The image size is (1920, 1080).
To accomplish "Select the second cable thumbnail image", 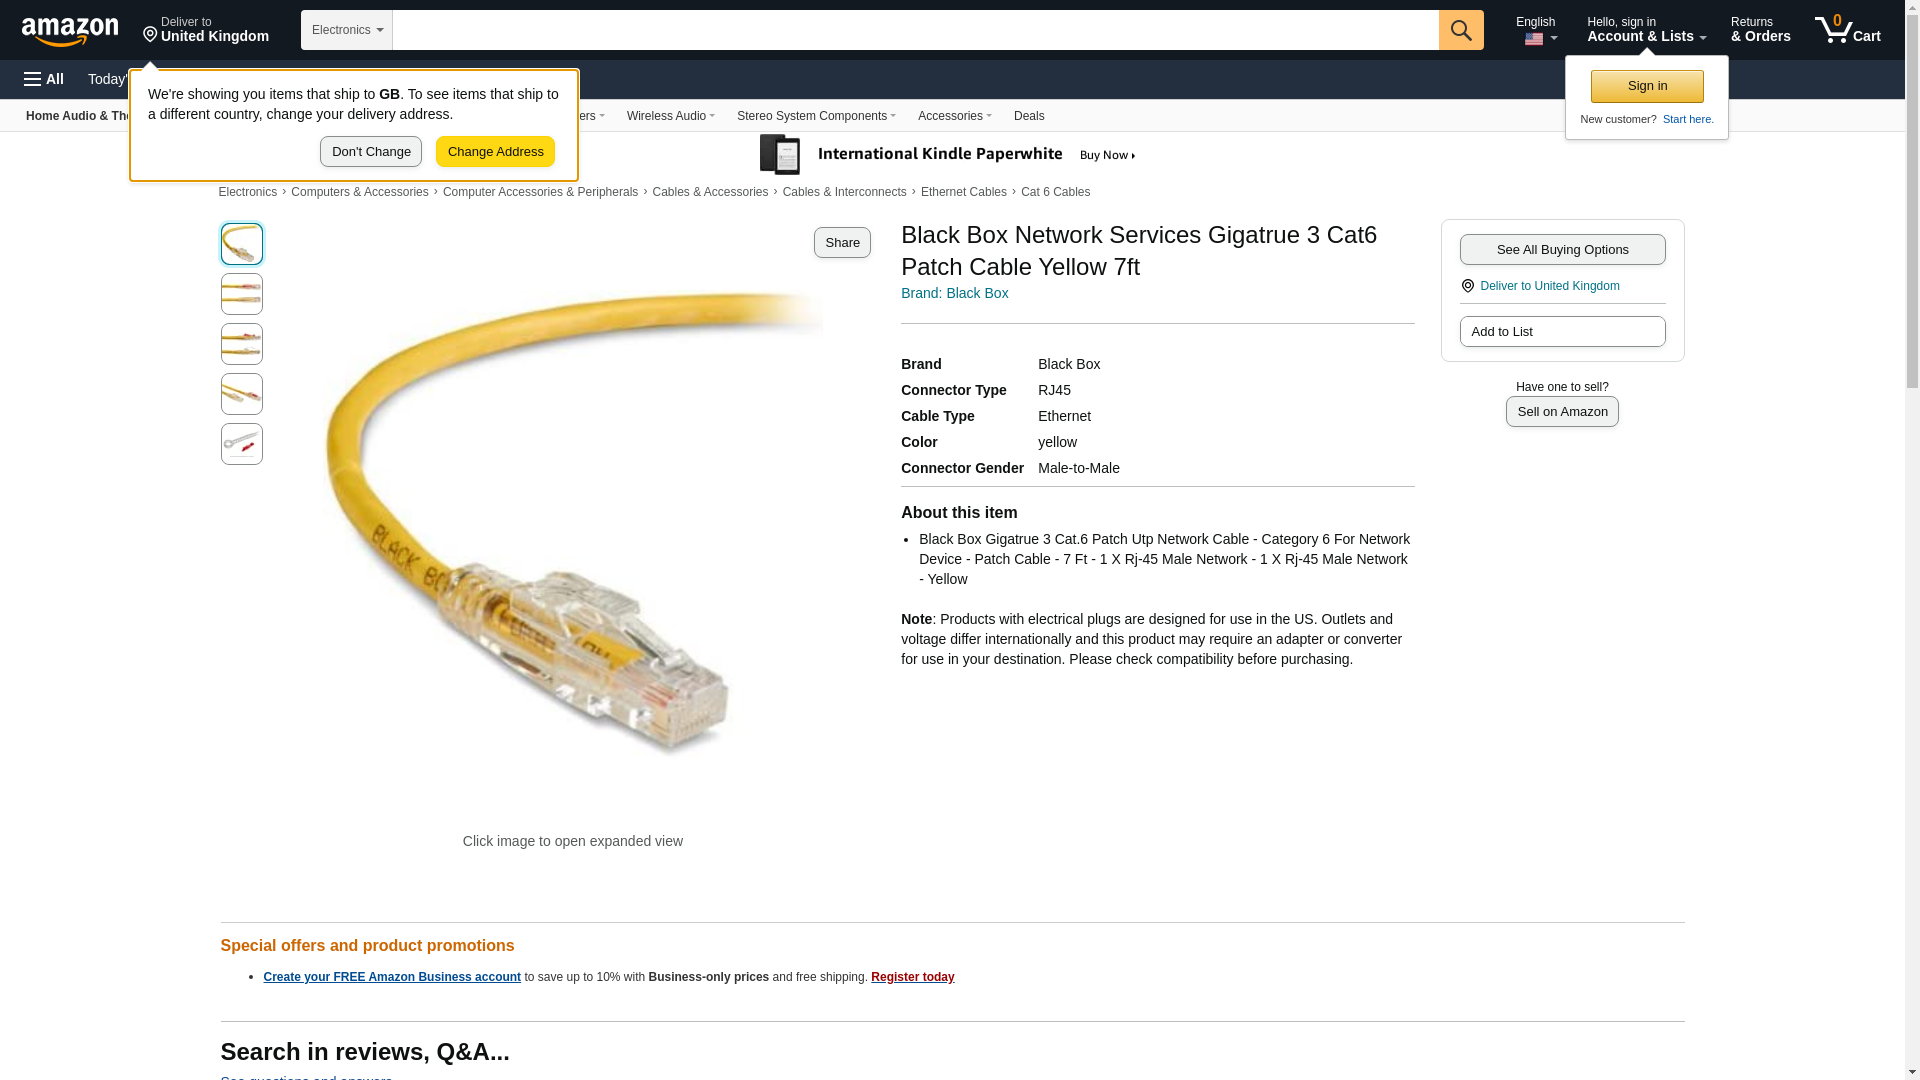I will click(x=242, y=294).
